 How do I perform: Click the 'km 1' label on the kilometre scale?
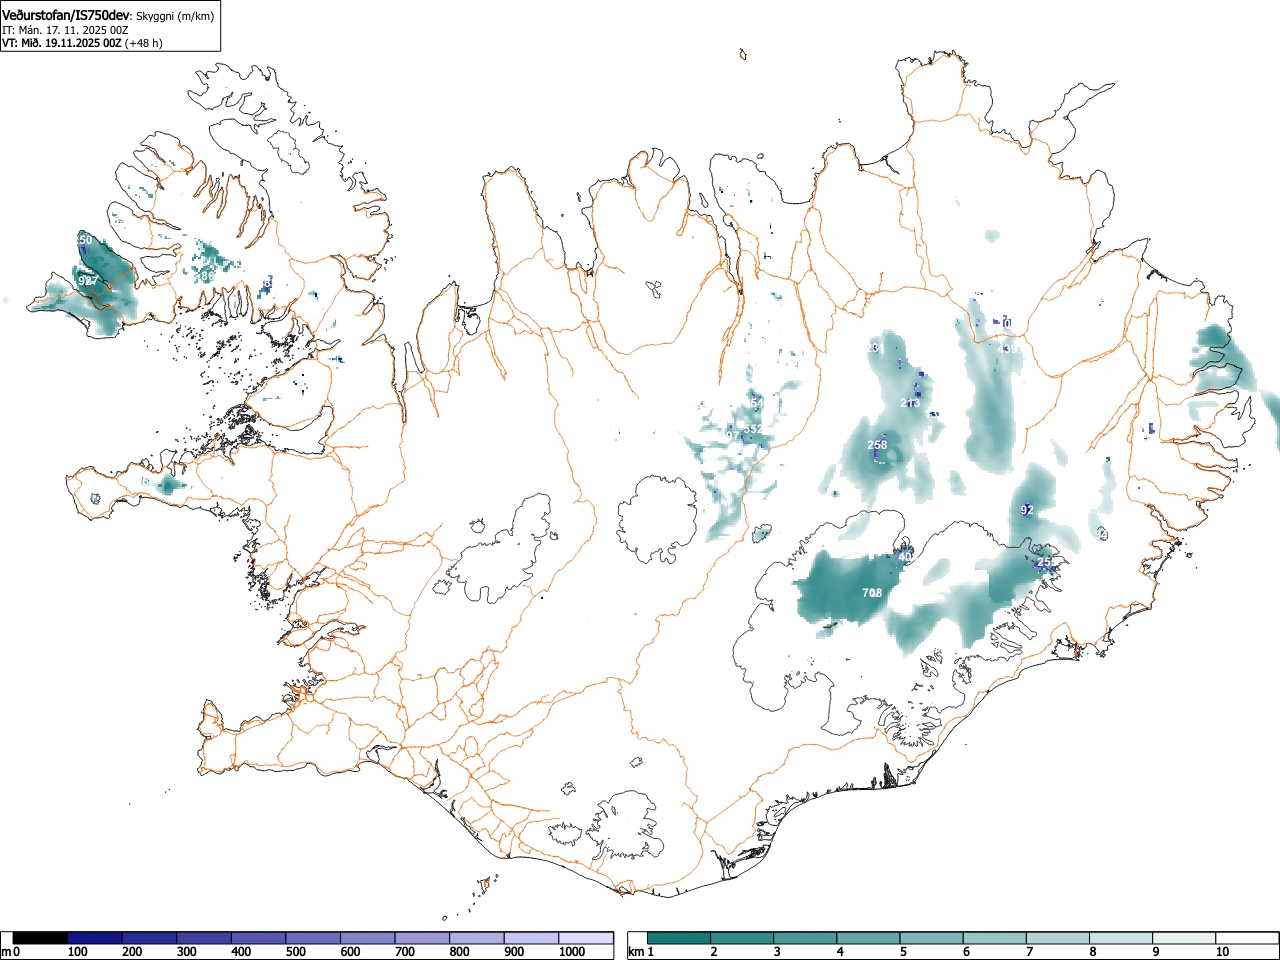(x=641, y=952)
